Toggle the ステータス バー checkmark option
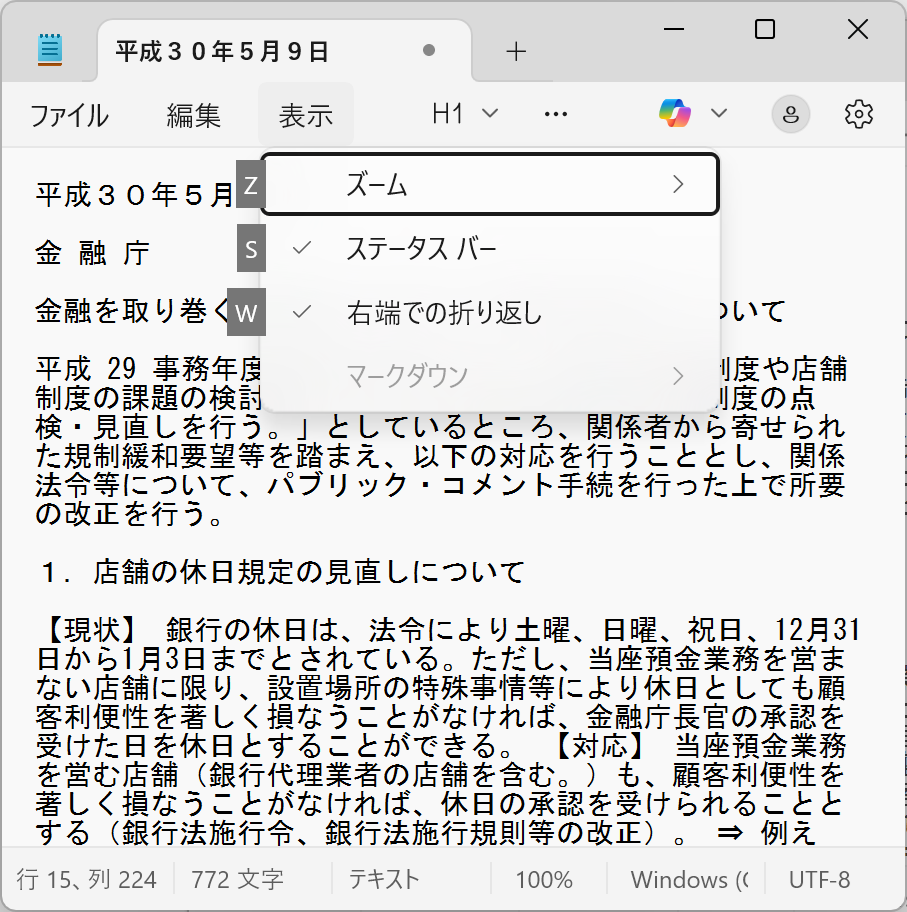The height and width of the screenshot is (912, 907). coord(420,249)
